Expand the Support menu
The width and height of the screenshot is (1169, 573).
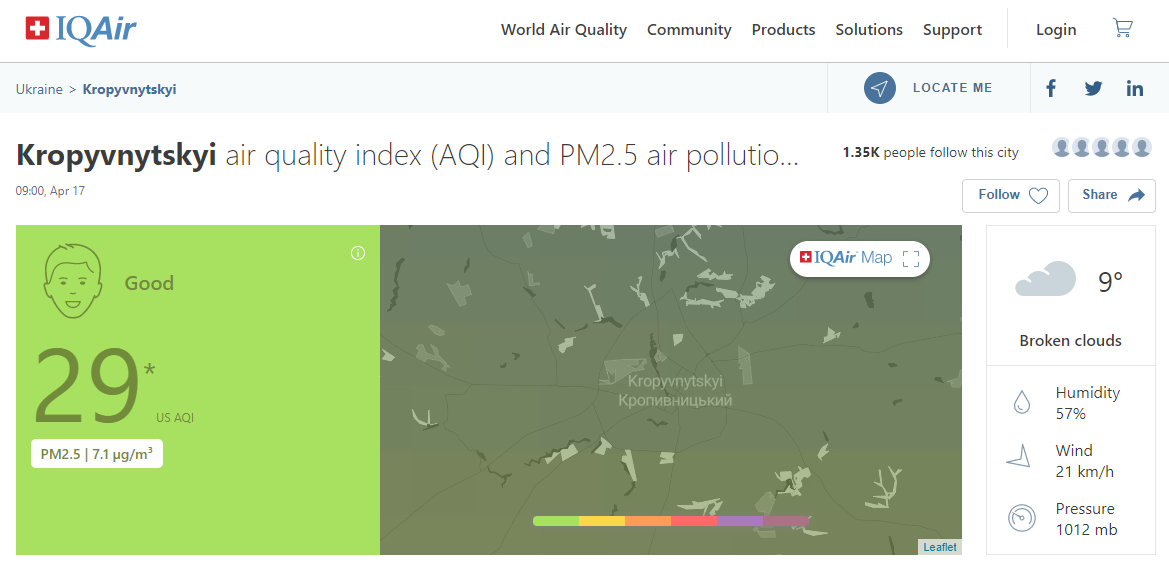[953, 30]
